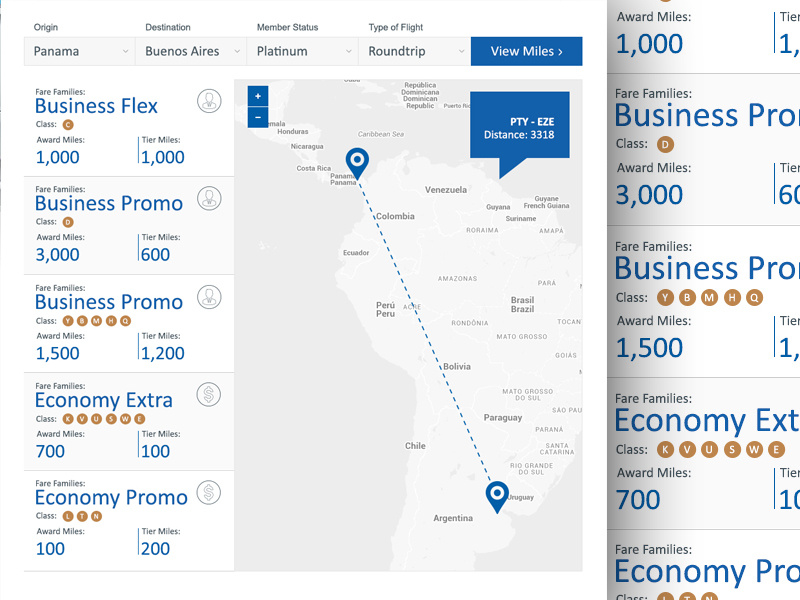Click class Y badge in Business Promo

click(x=68, y=321)
